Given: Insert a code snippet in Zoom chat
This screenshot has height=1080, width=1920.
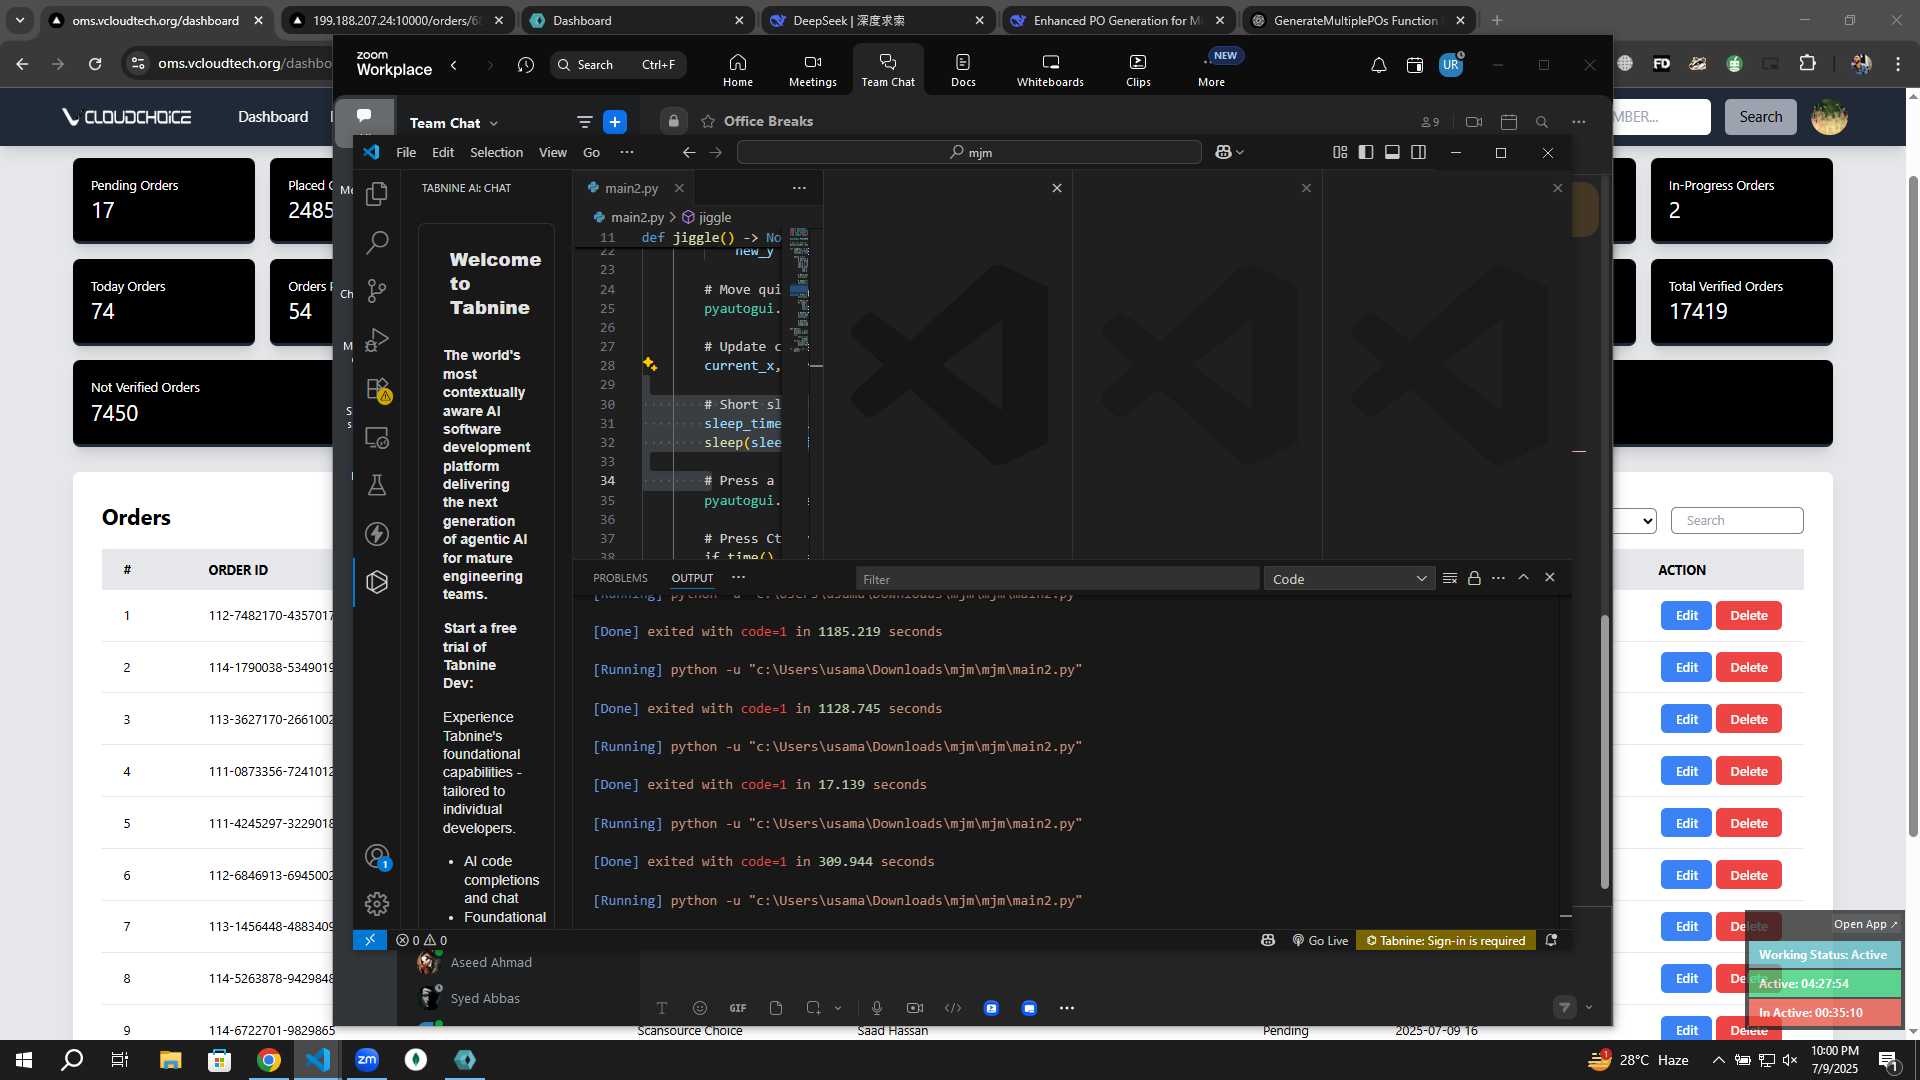Looking at the screenshot, I should pos(953,1008).
